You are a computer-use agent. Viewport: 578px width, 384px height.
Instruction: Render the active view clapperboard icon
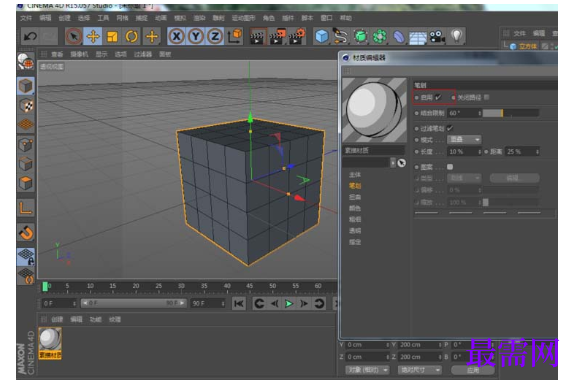coord(257,36)
